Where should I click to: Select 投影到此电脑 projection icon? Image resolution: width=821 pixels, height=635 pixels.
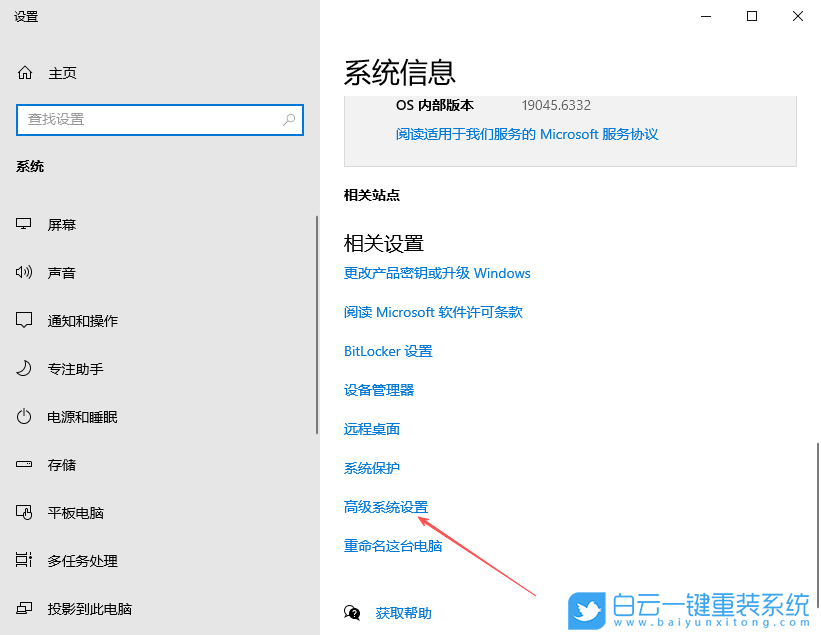coord(24,608)
